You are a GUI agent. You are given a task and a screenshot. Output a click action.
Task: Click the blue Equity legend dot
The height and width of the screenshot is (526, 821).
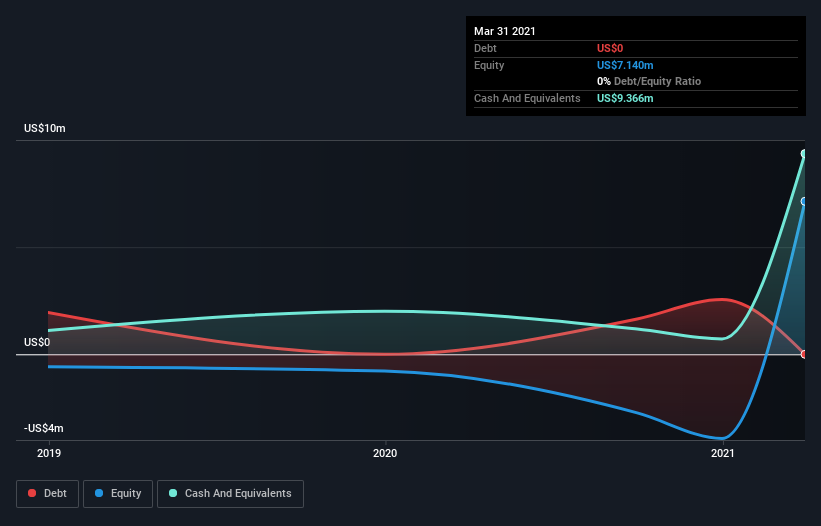click(x=99, y=493)
